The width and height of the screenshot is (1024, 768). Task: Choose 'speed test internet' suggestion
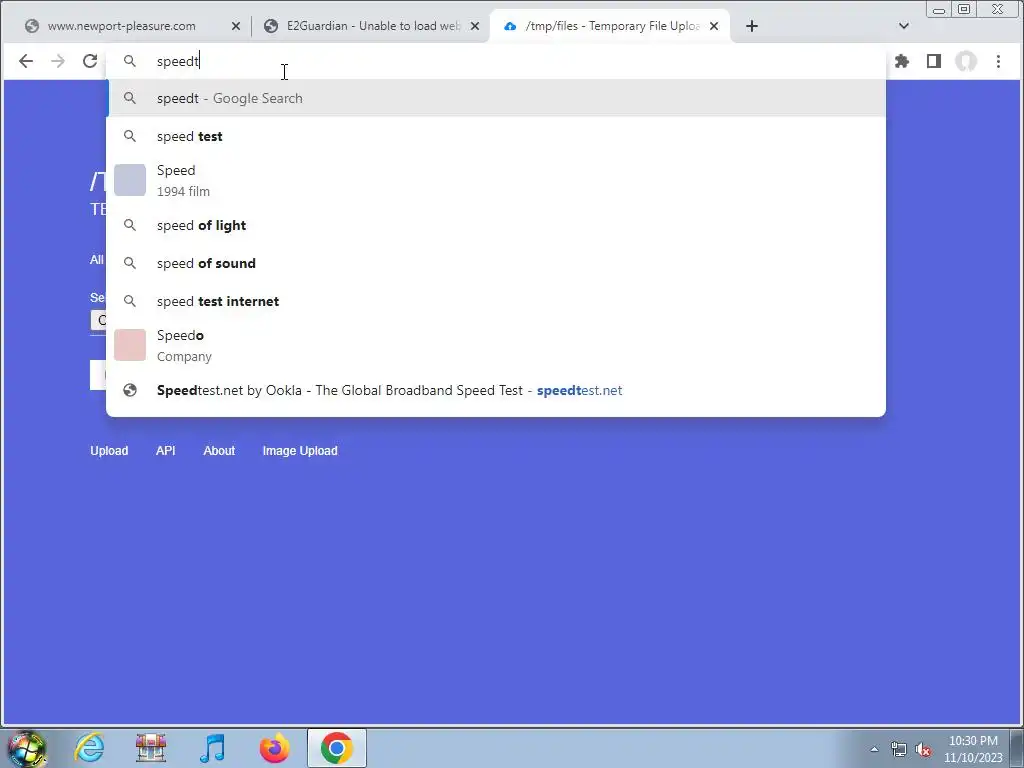point(496,301)
